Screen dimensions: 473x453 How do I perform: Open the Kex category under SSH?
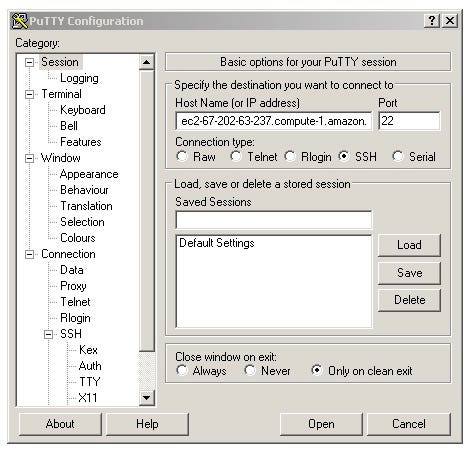88,350
